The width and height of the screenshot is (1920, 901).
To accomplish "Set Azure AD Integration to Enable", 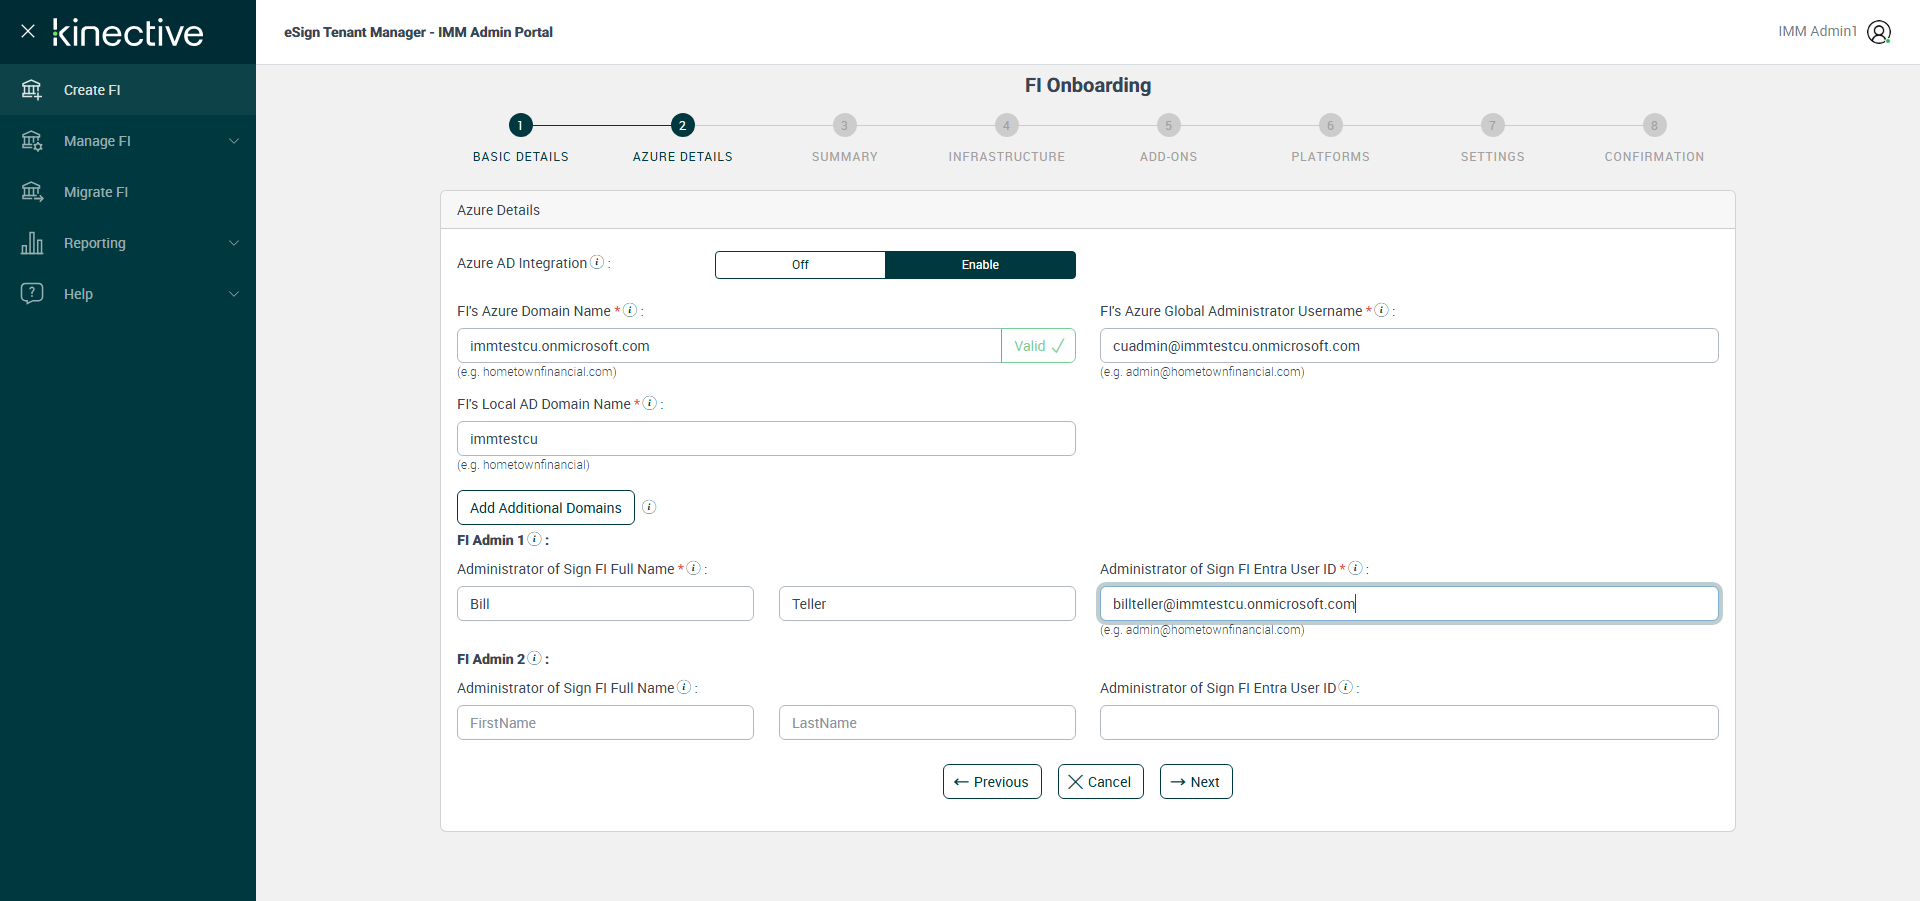I will 980,265.
